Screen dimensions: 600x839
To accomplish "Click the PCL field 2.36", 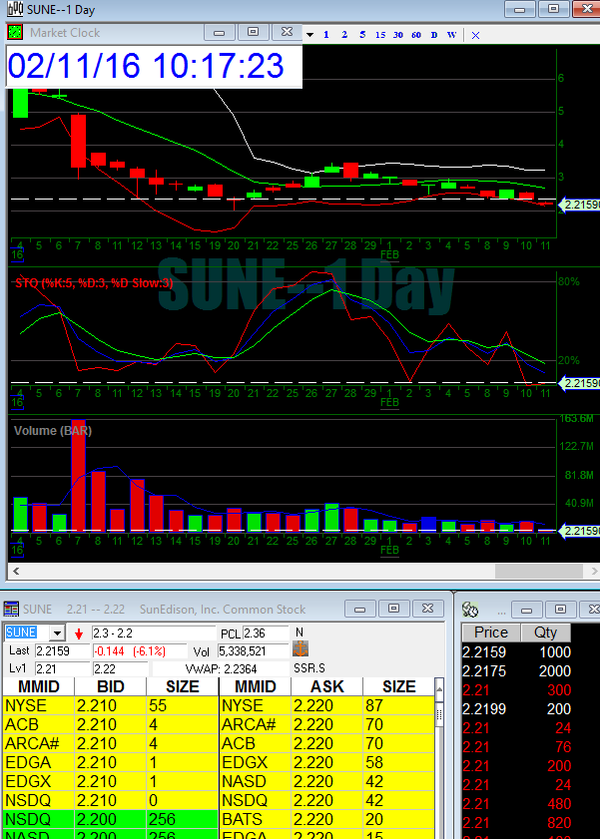I will pyautogui.click(x=265, y=634).
